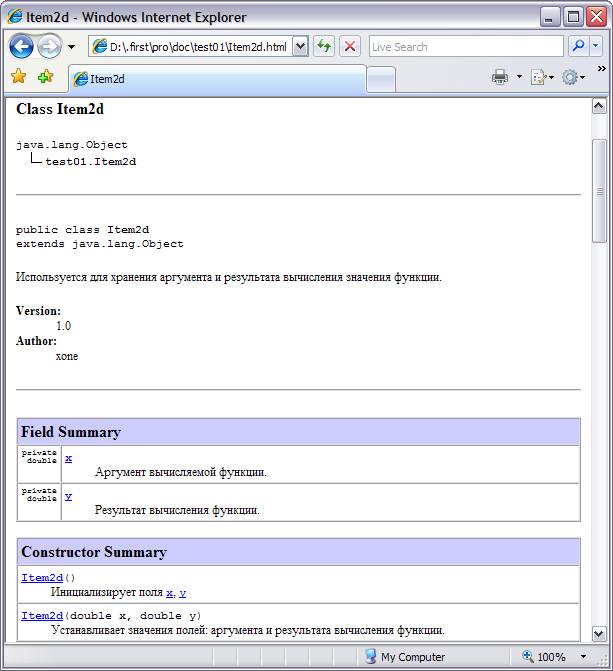The image size is (613, 671).
Task: Click '100%' zoom value in status bar
Action: point(551,657)
